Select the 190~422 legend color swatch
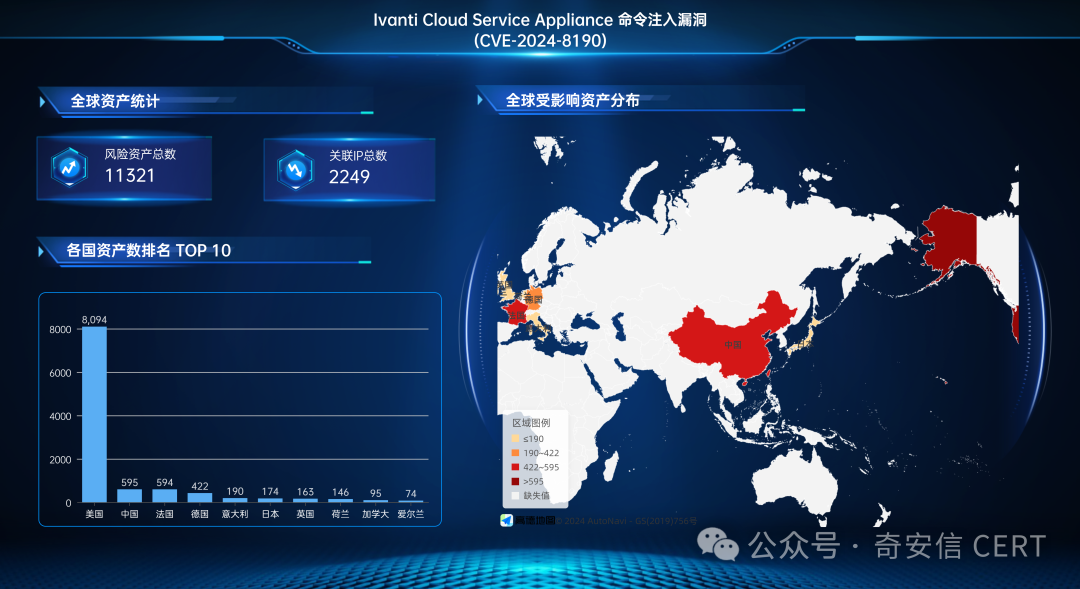Screen dimensions: 1080x589 point(515,453)
